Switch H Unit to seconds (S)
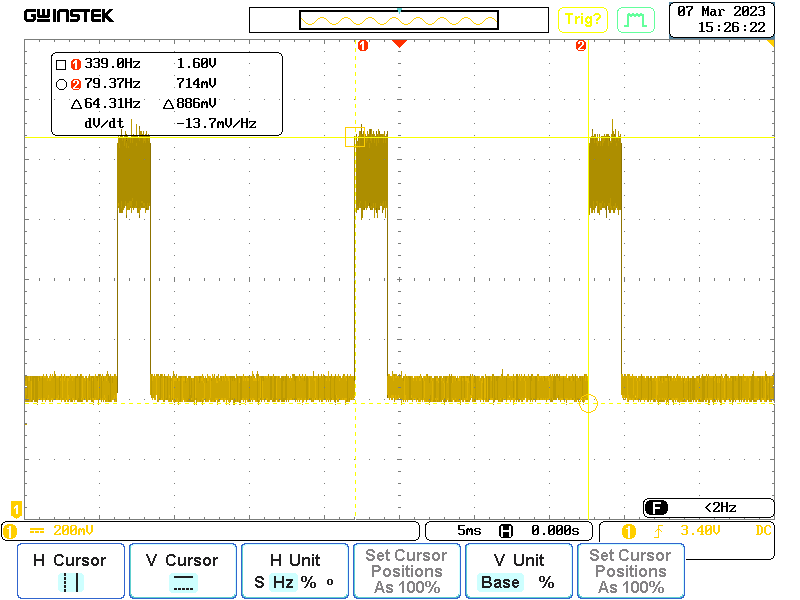The image size is (800, 600). tap(259, 582)
